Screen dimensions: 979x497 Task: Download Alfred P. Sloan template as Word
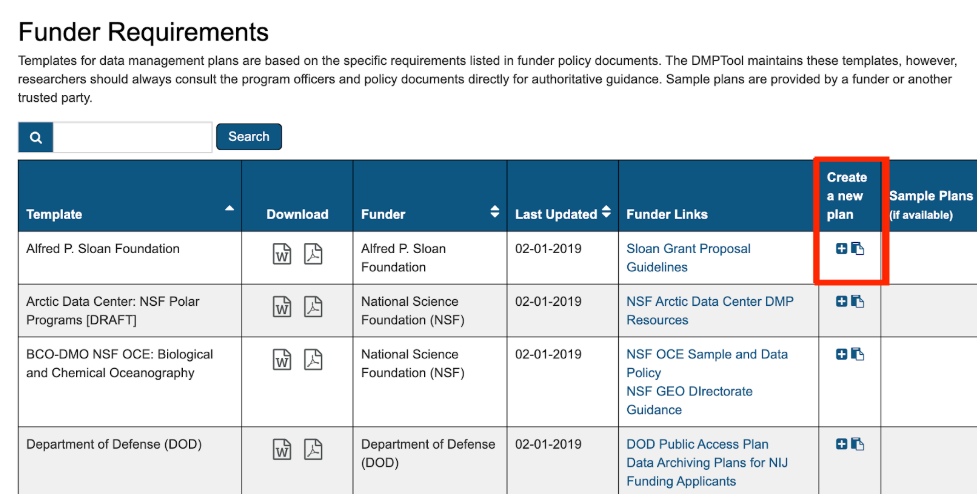(x=283, y=254)
